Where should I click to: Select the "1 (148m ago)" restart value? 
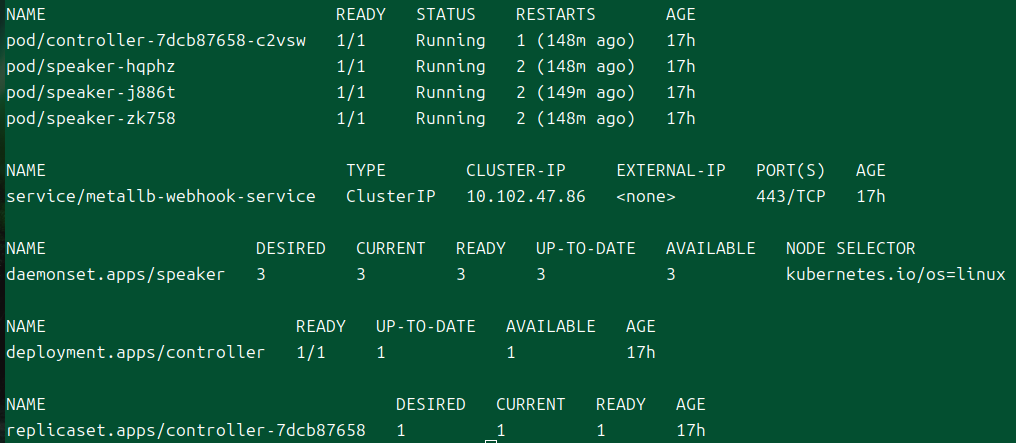click(x=575, y=41)
